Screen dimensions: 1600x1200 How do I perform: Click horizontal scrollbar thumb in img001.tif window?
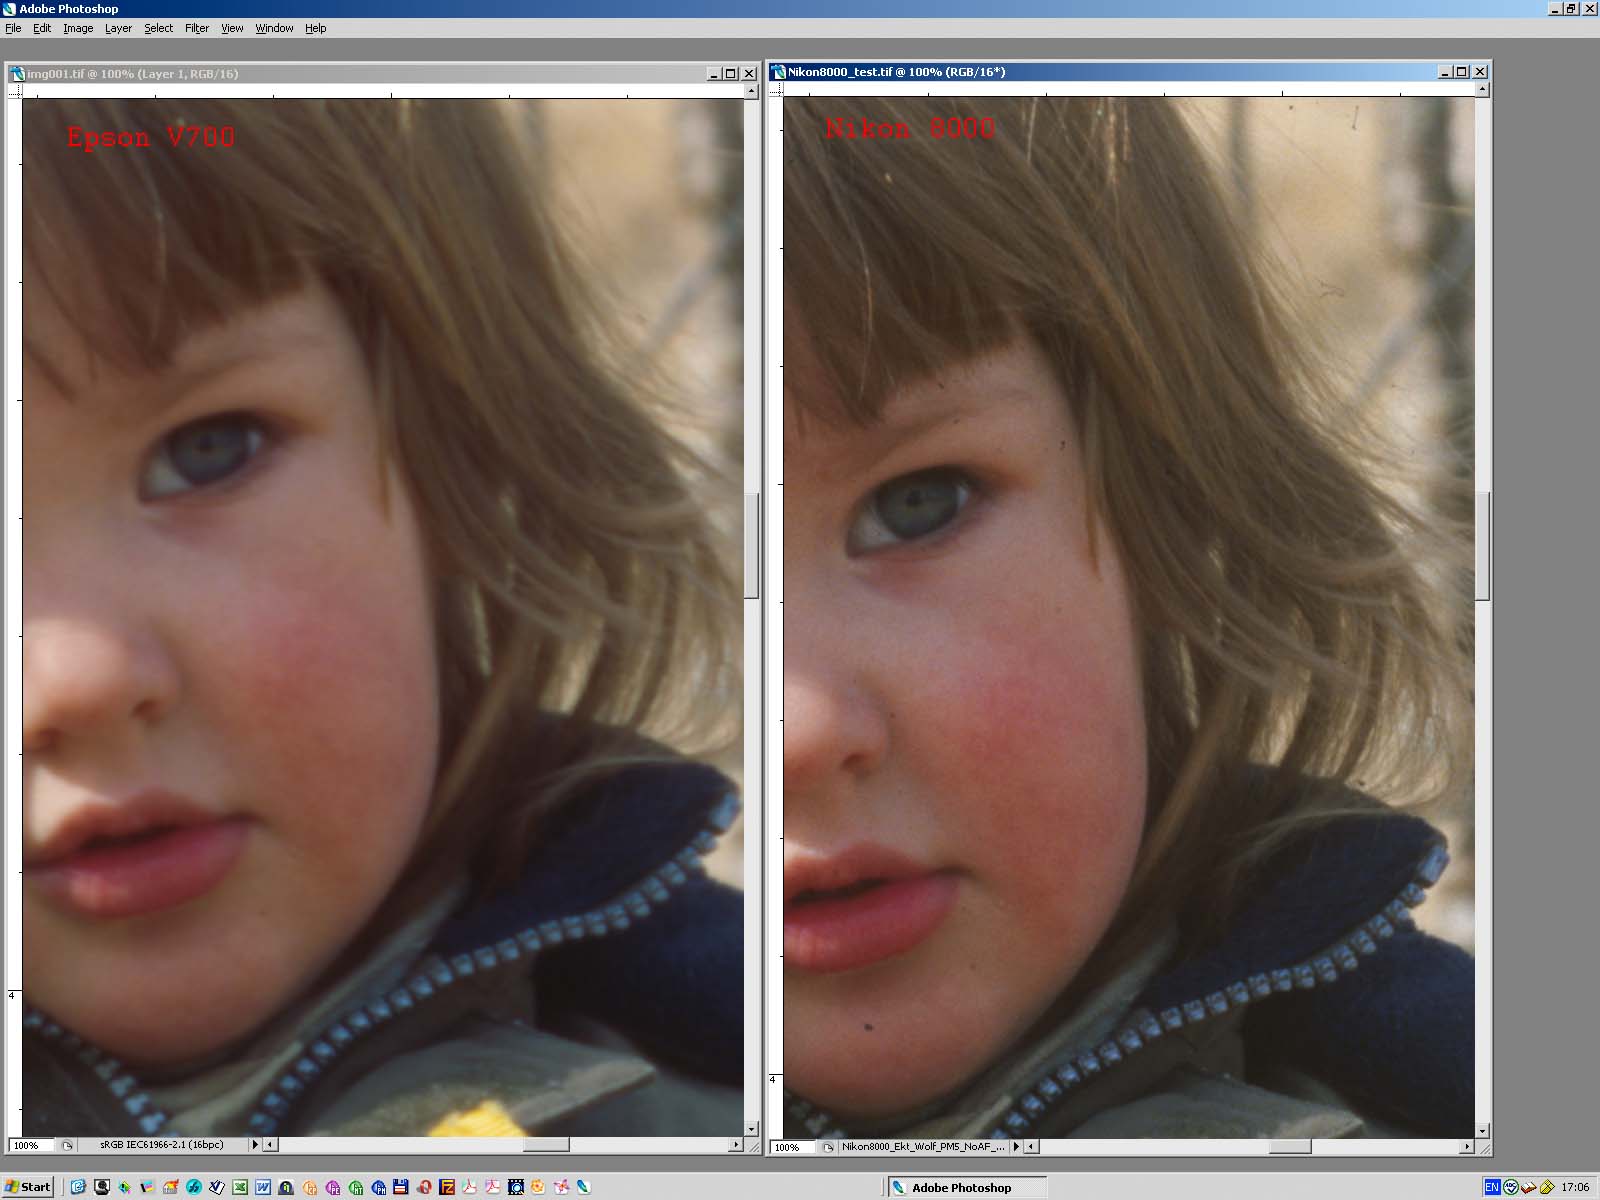(x=546, y=1145)
